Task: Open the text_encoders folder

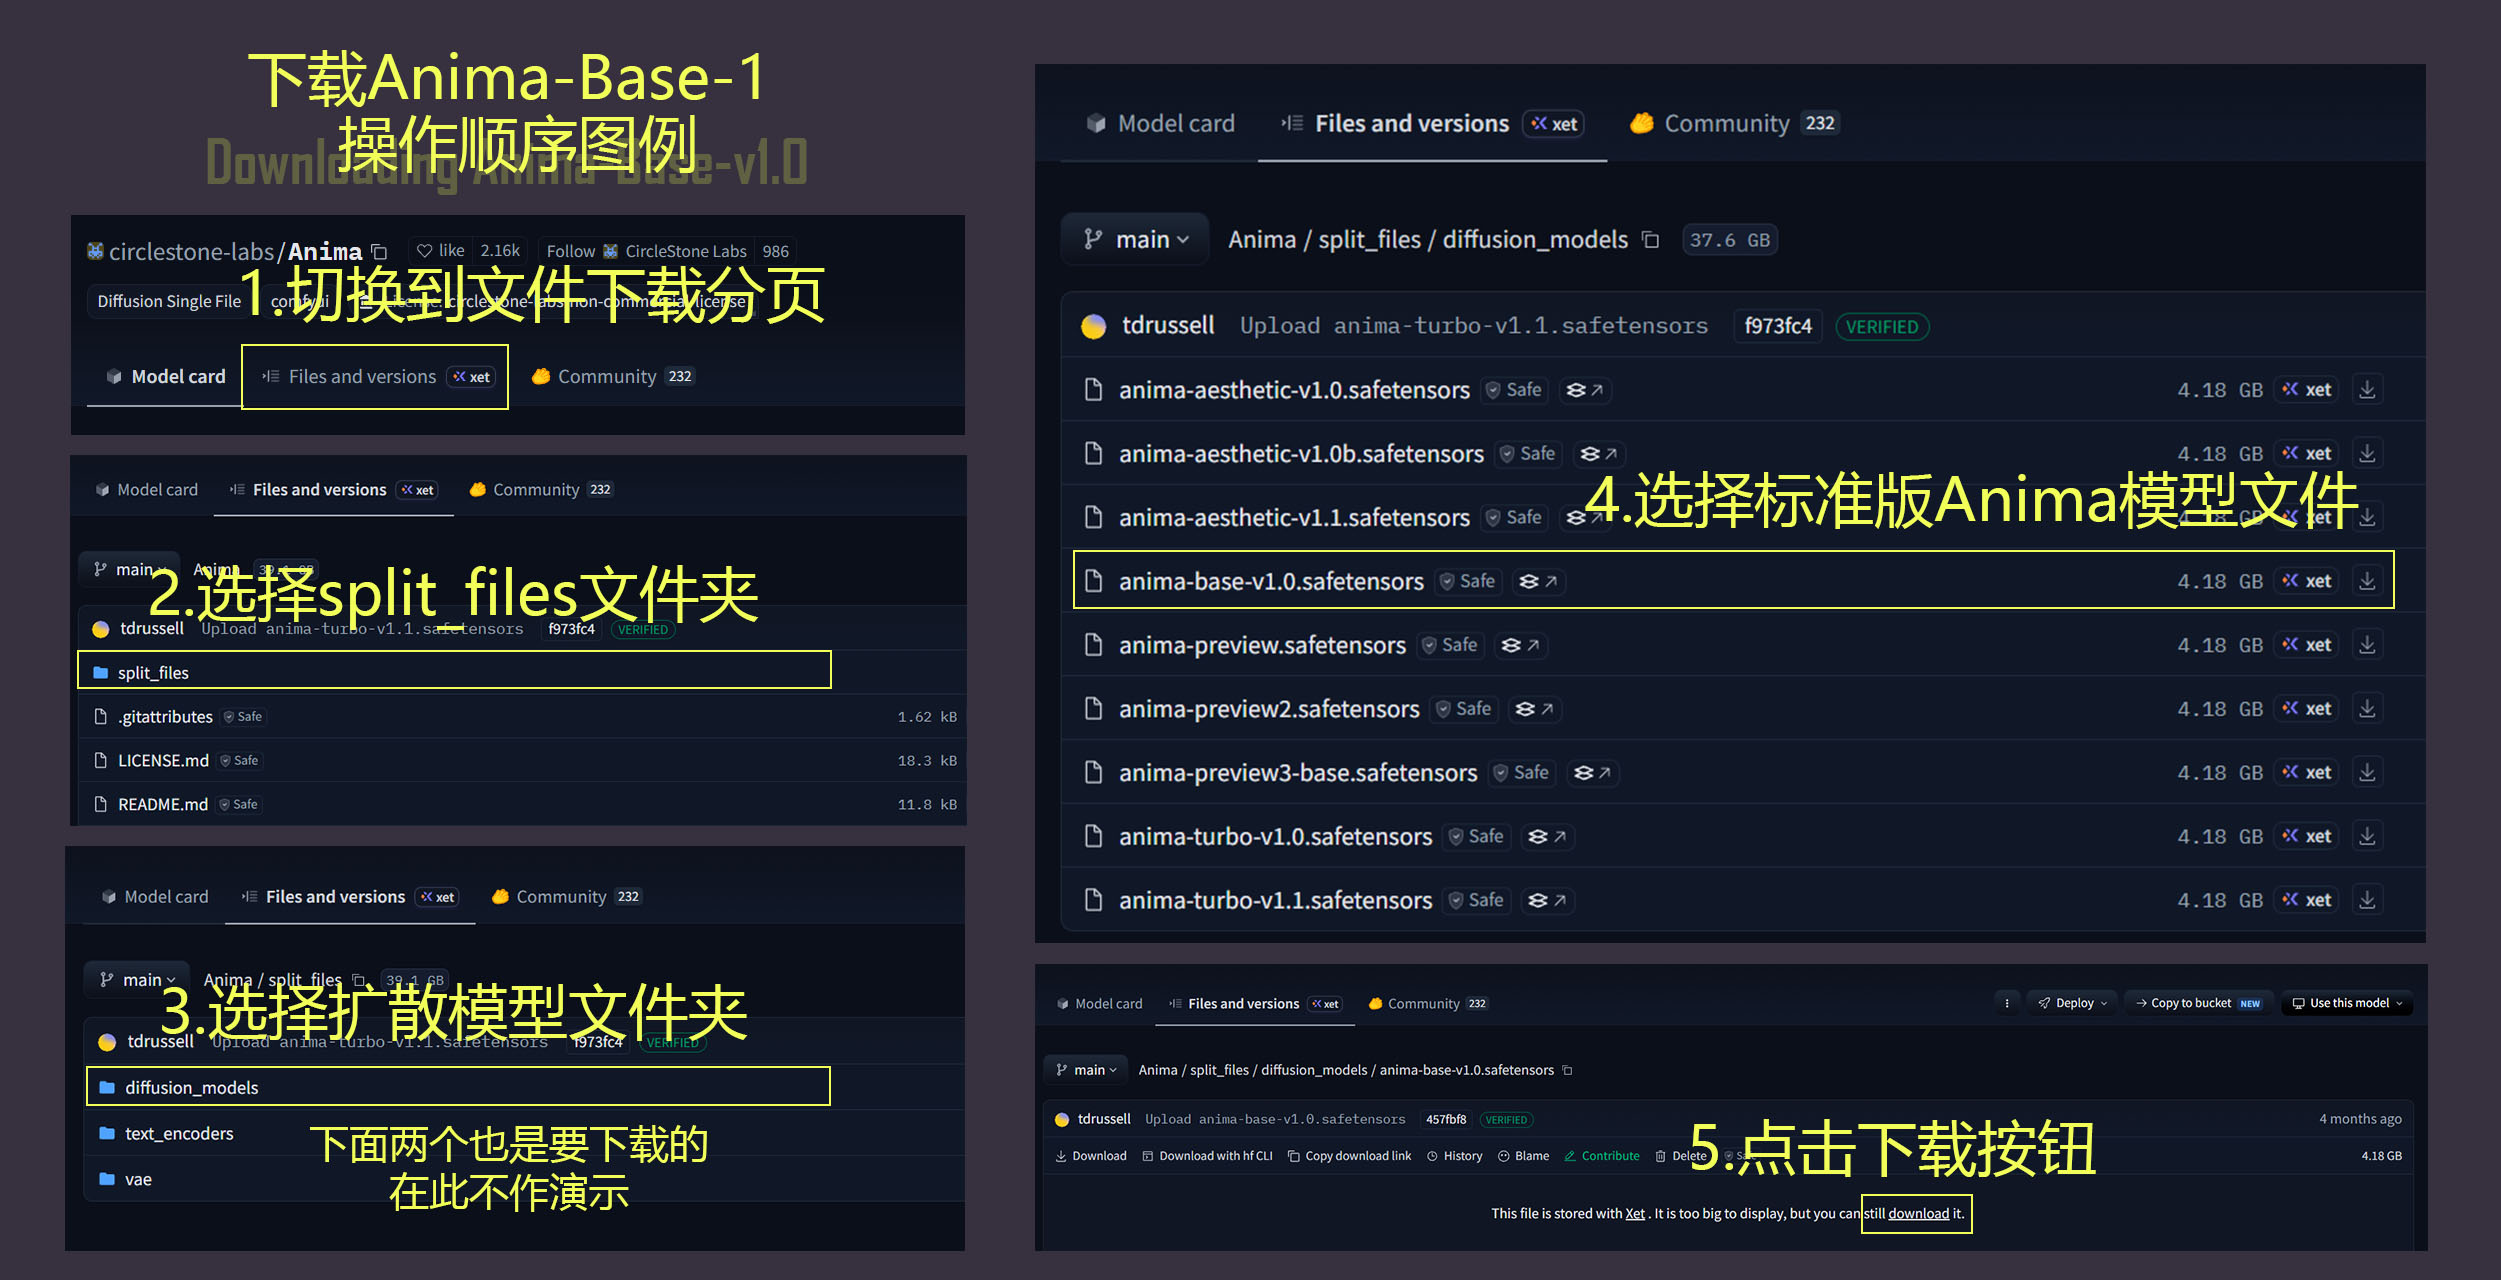Action: [x=179, y=1134]
